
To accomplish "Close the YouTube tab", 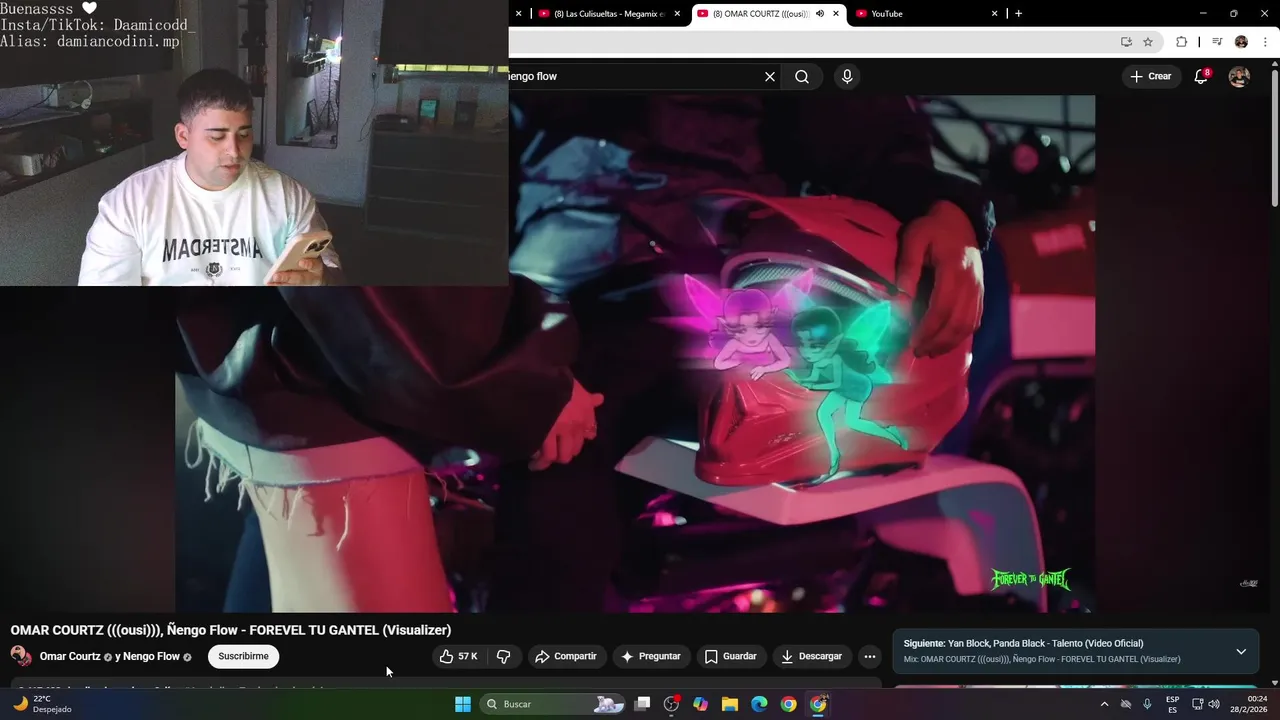I will (x=995, y=14).
